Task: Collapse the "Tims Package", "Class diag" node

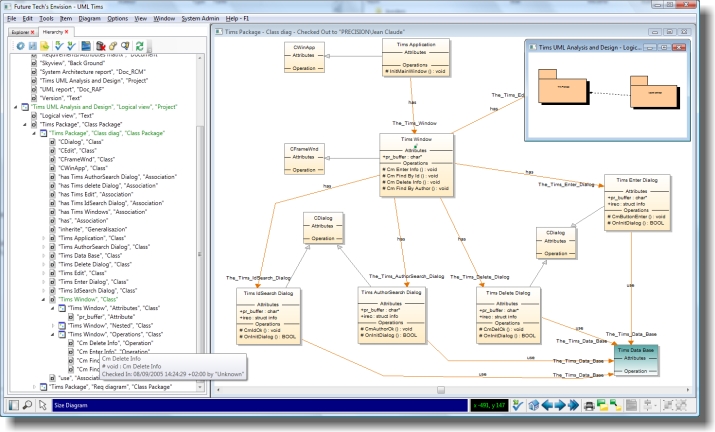Action: point(34,133)
